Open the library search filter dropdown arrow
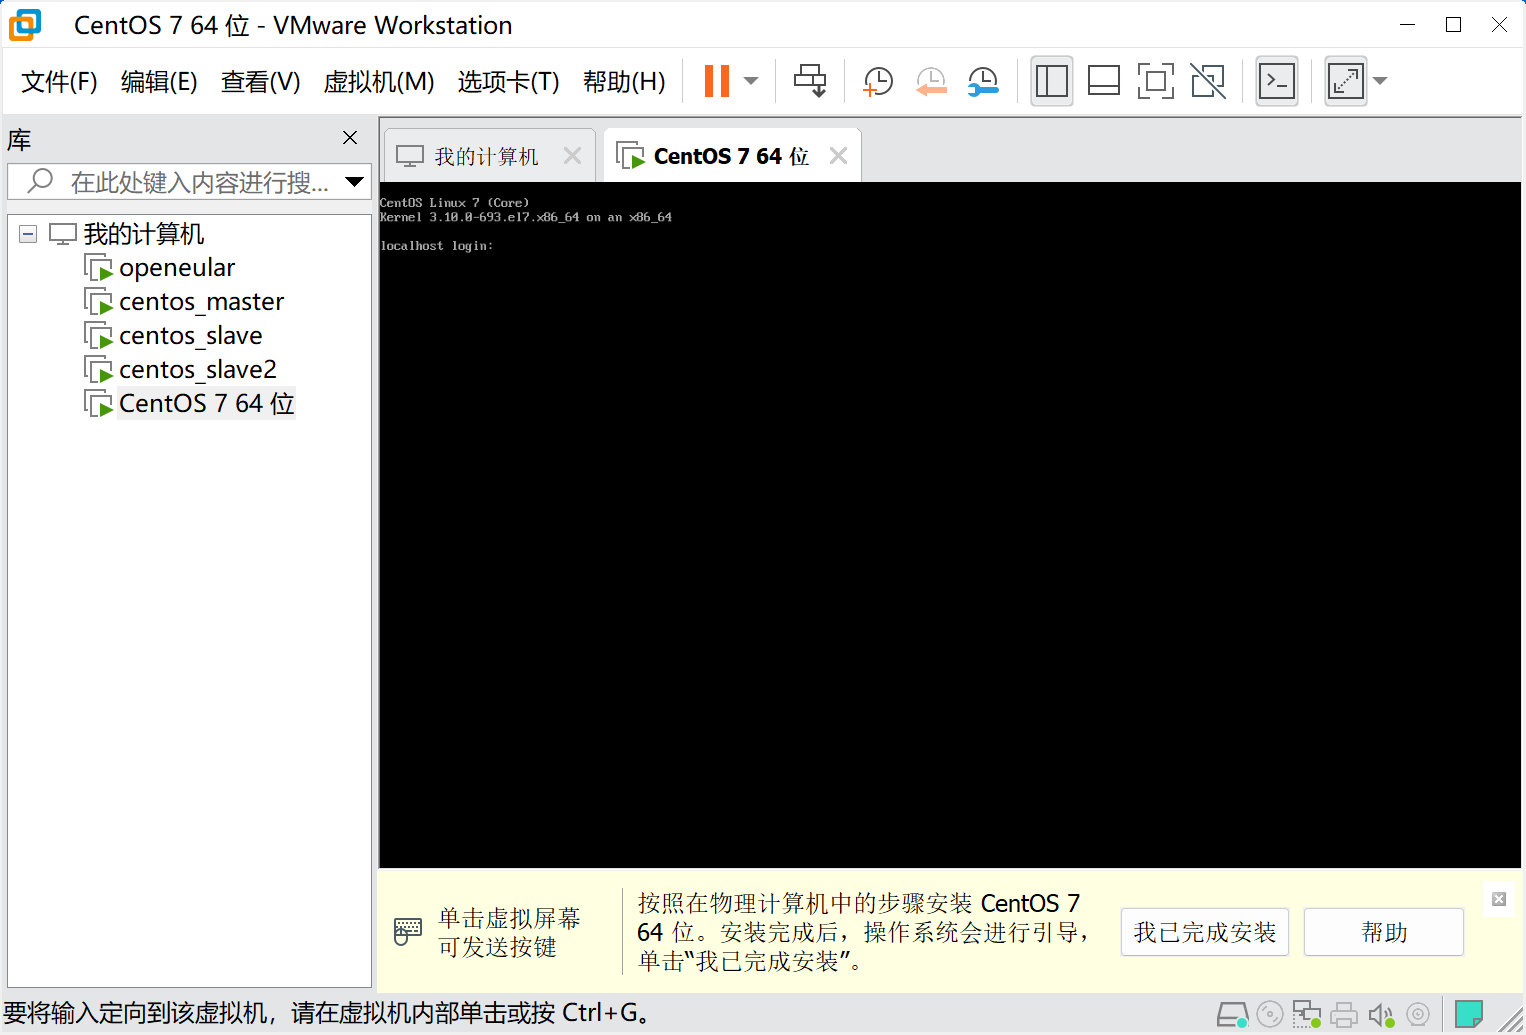The image size is (1526, 1035). click(x=355, y=182)
